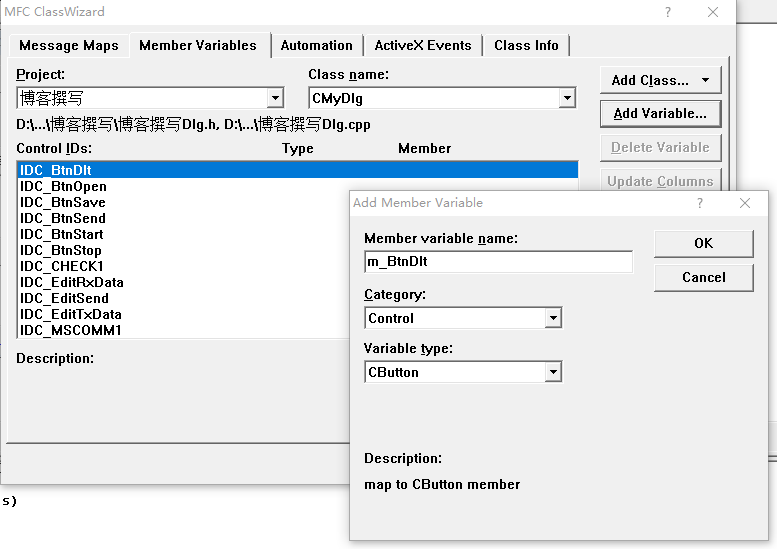Click the Member column header
This screenshot has width=777, height=549.
tap(425, 149)
